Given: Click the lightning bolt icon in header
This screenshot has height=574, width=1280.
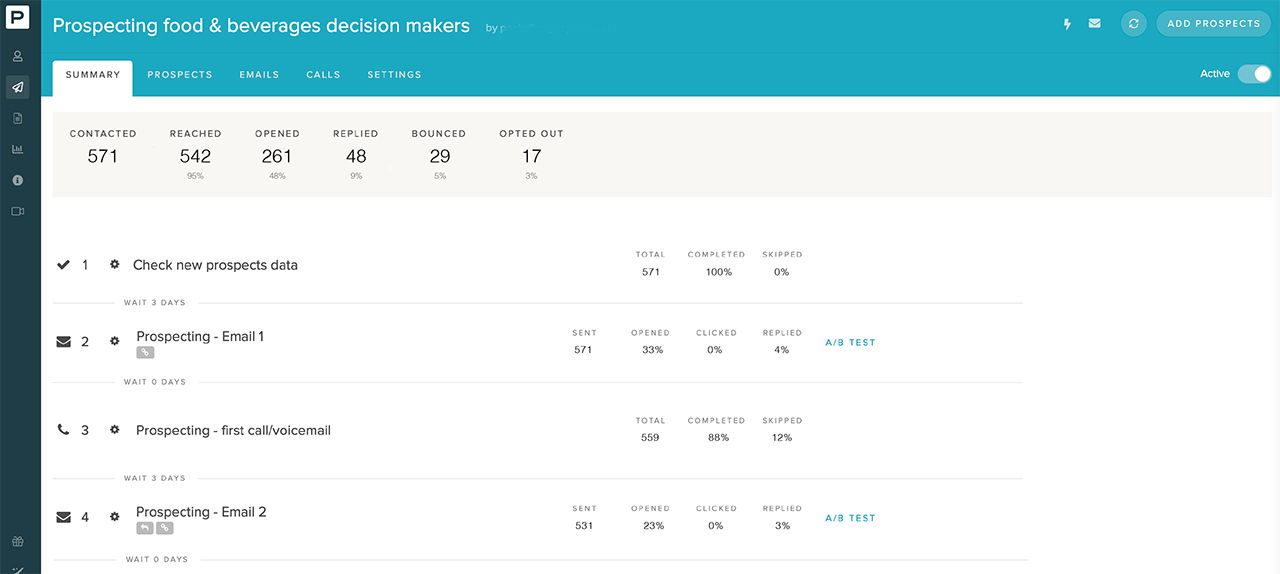Looking at the screenshot, I should point(1067,23).
